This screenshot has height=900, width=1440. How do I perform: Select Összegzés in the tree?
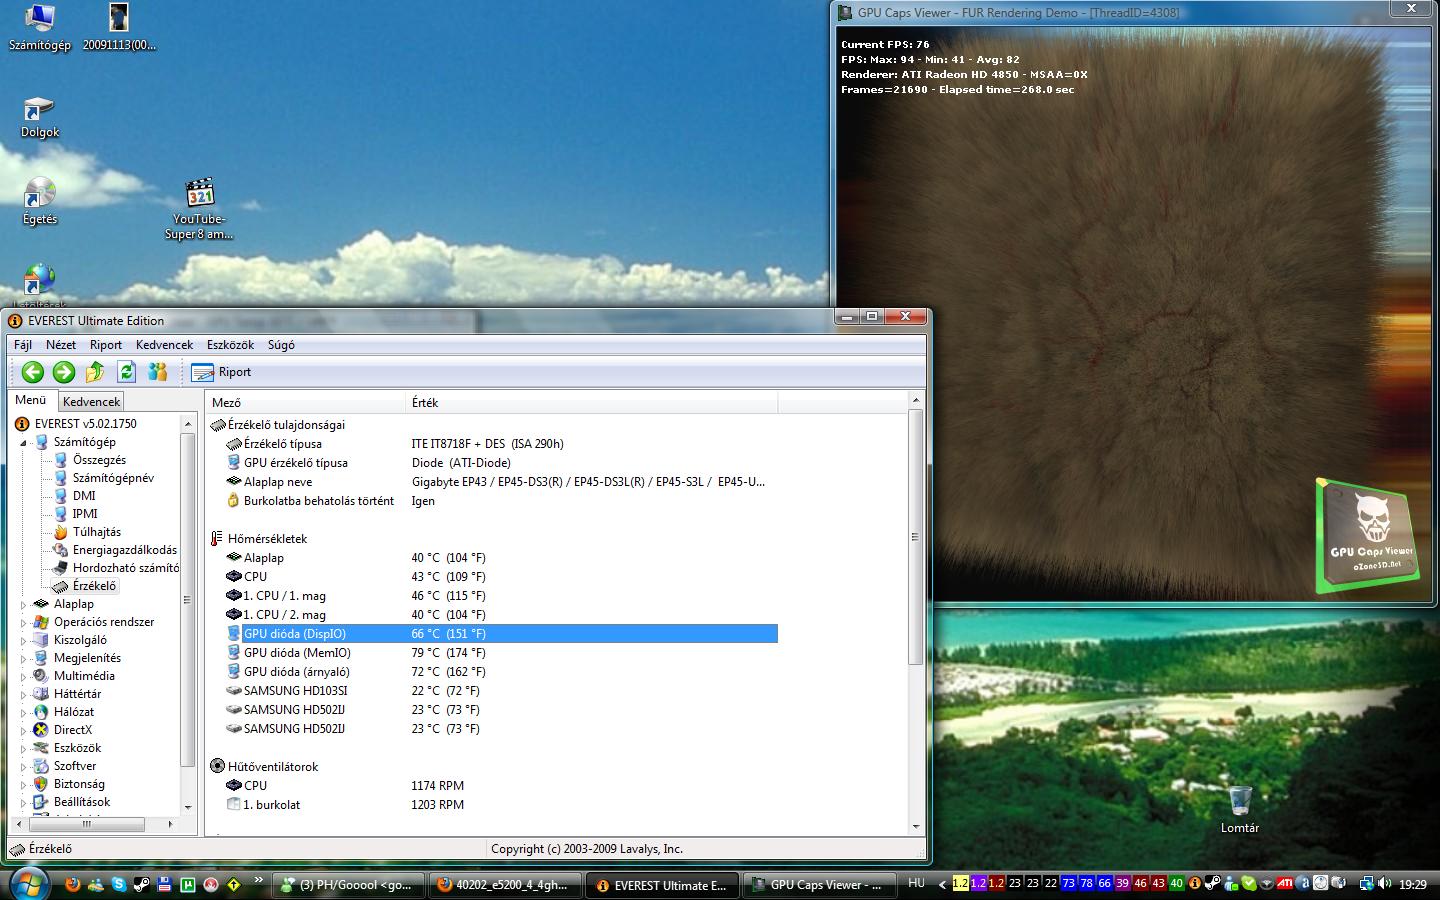click(x=99, y=460)
